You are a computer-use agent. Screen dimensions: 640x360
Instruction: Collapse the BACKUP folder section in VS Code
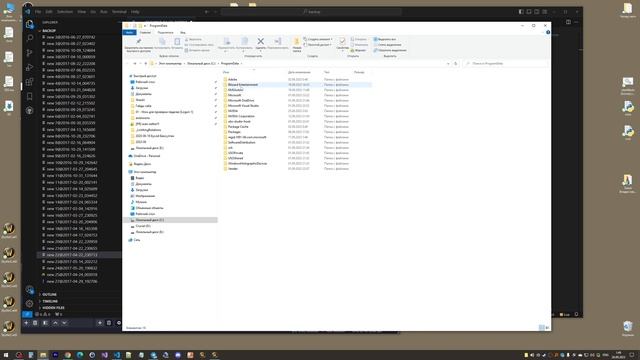click(49, 31)
